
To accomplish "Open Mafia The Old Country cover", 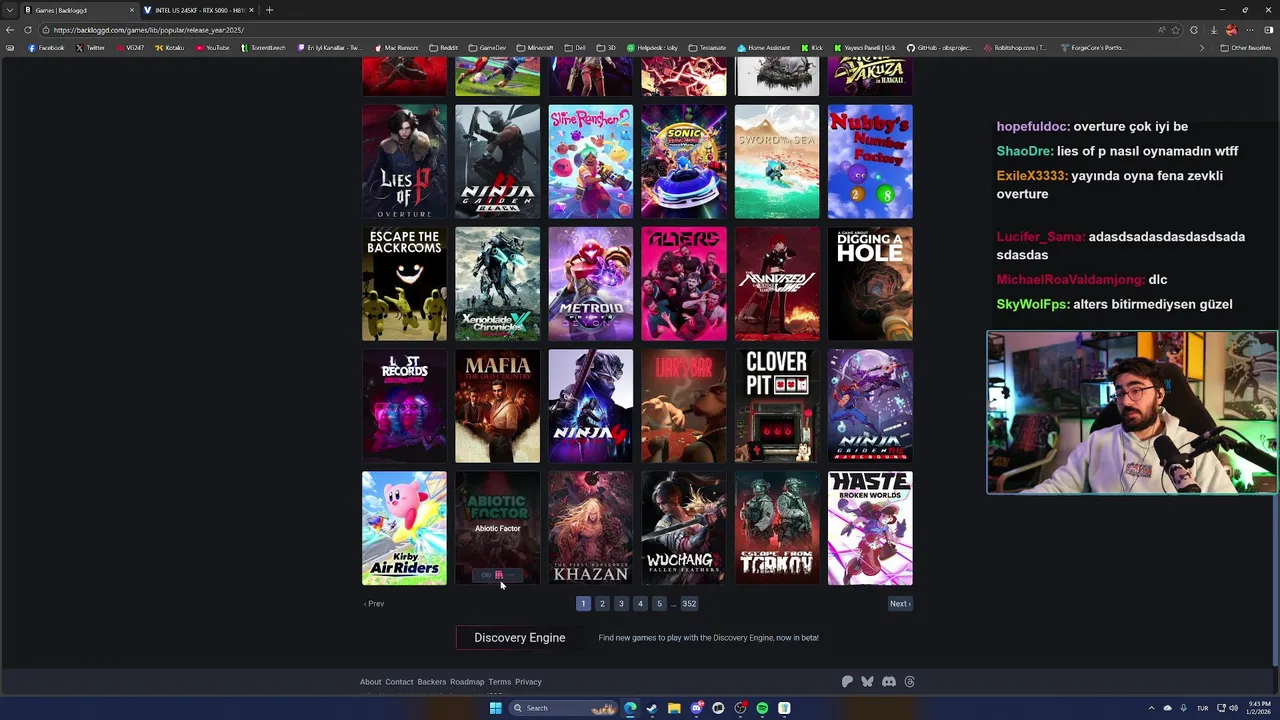I will [497, 406].
